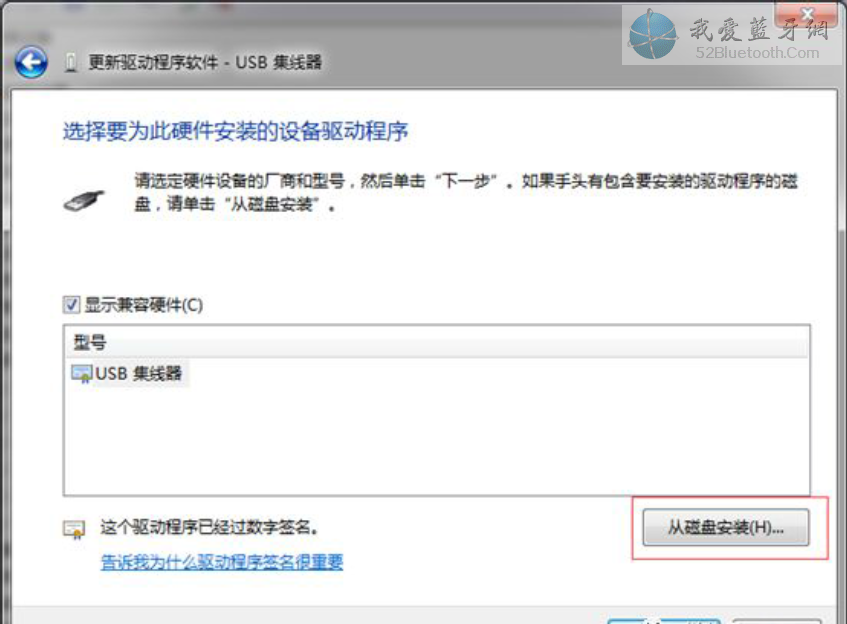Click empty area of the model list
847x624 pixels.
tap(435, 440)
